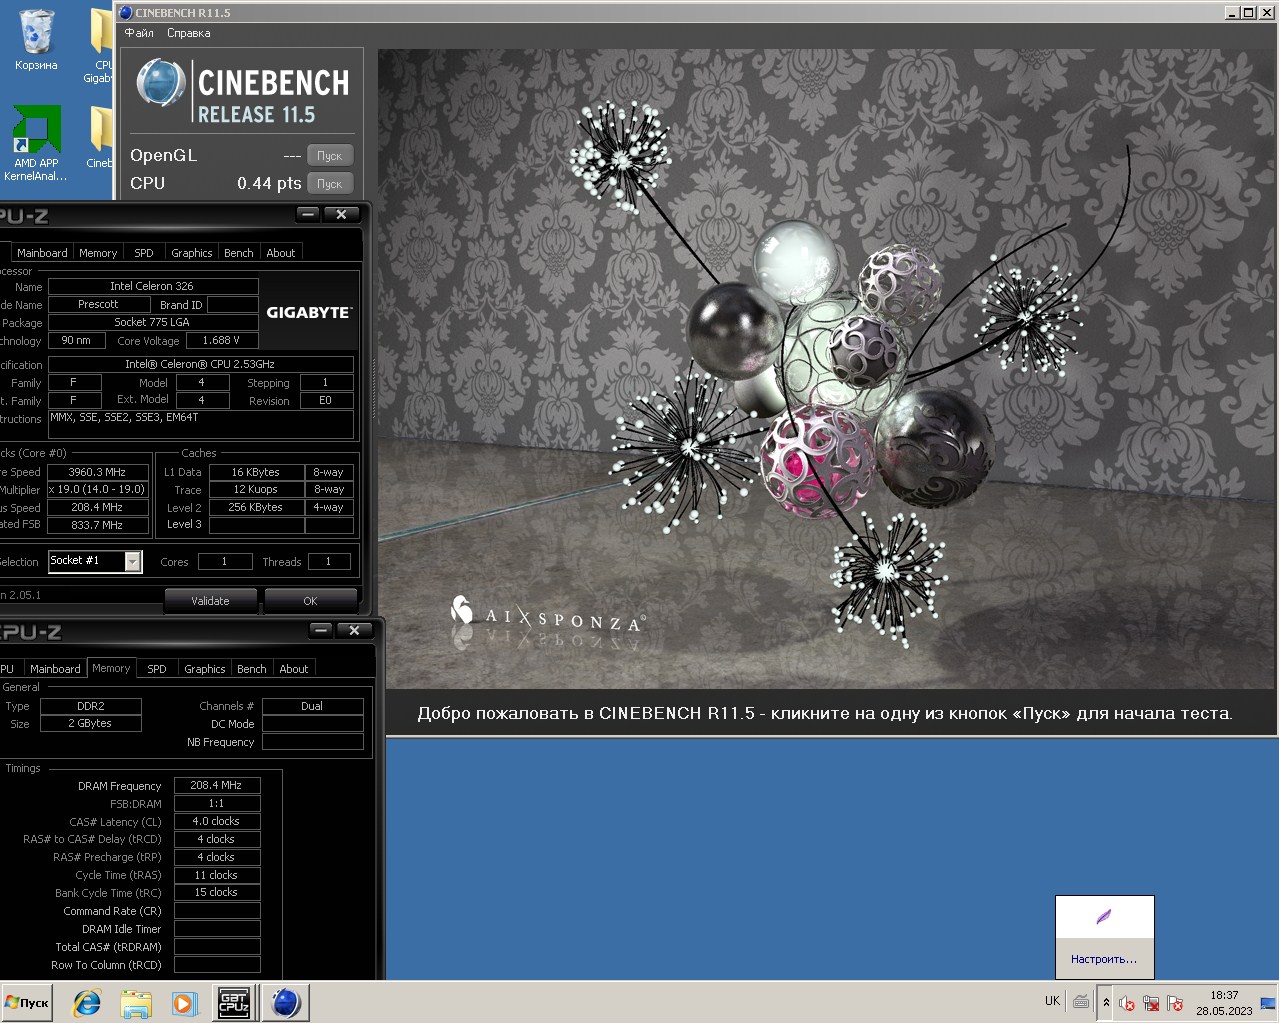Start the OpenGL test with Пуск
The width and height of the screenshot is (1279, 1023).
330,156
